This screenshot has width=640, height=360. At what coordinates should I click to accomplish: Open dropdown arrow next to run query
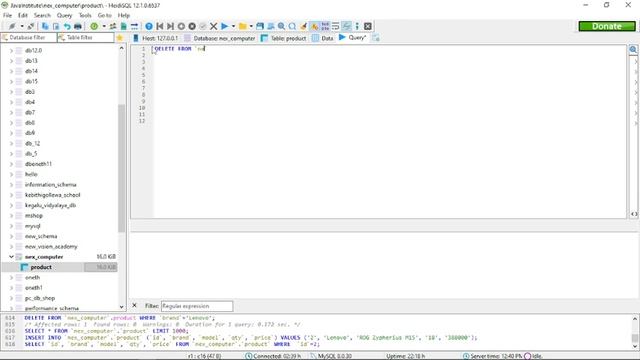[233, 26]
